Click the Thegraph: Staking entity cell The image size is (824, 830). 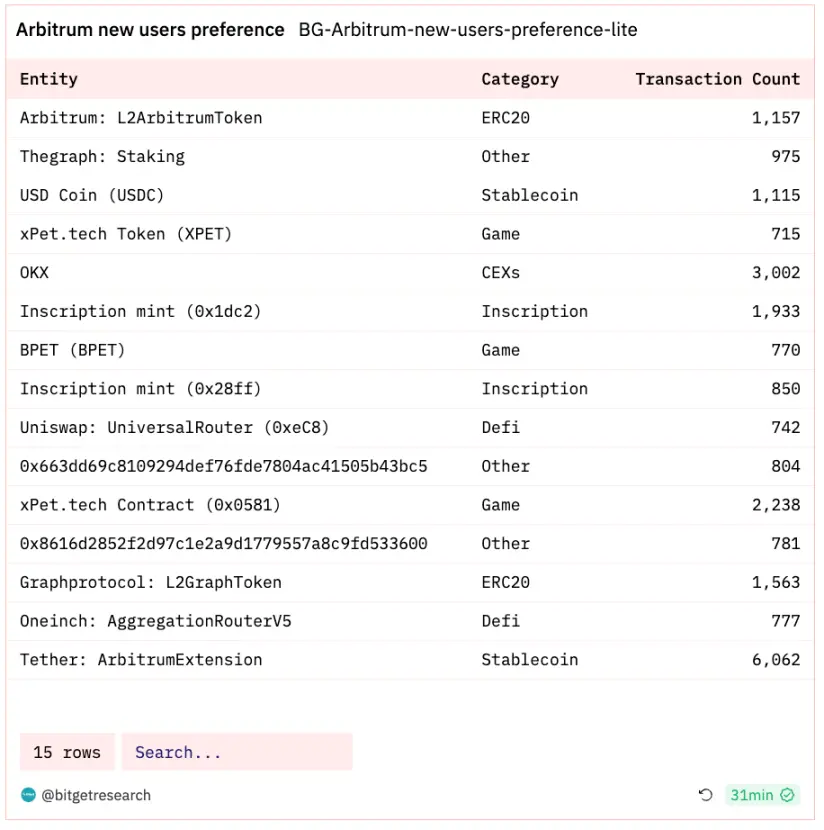(102, 156)
